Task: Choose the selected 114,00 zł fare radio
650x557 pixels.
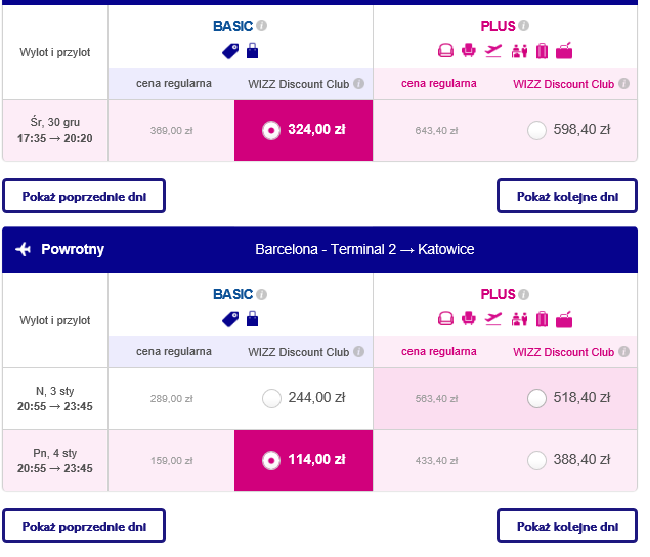Action: [x=272, y=460]
